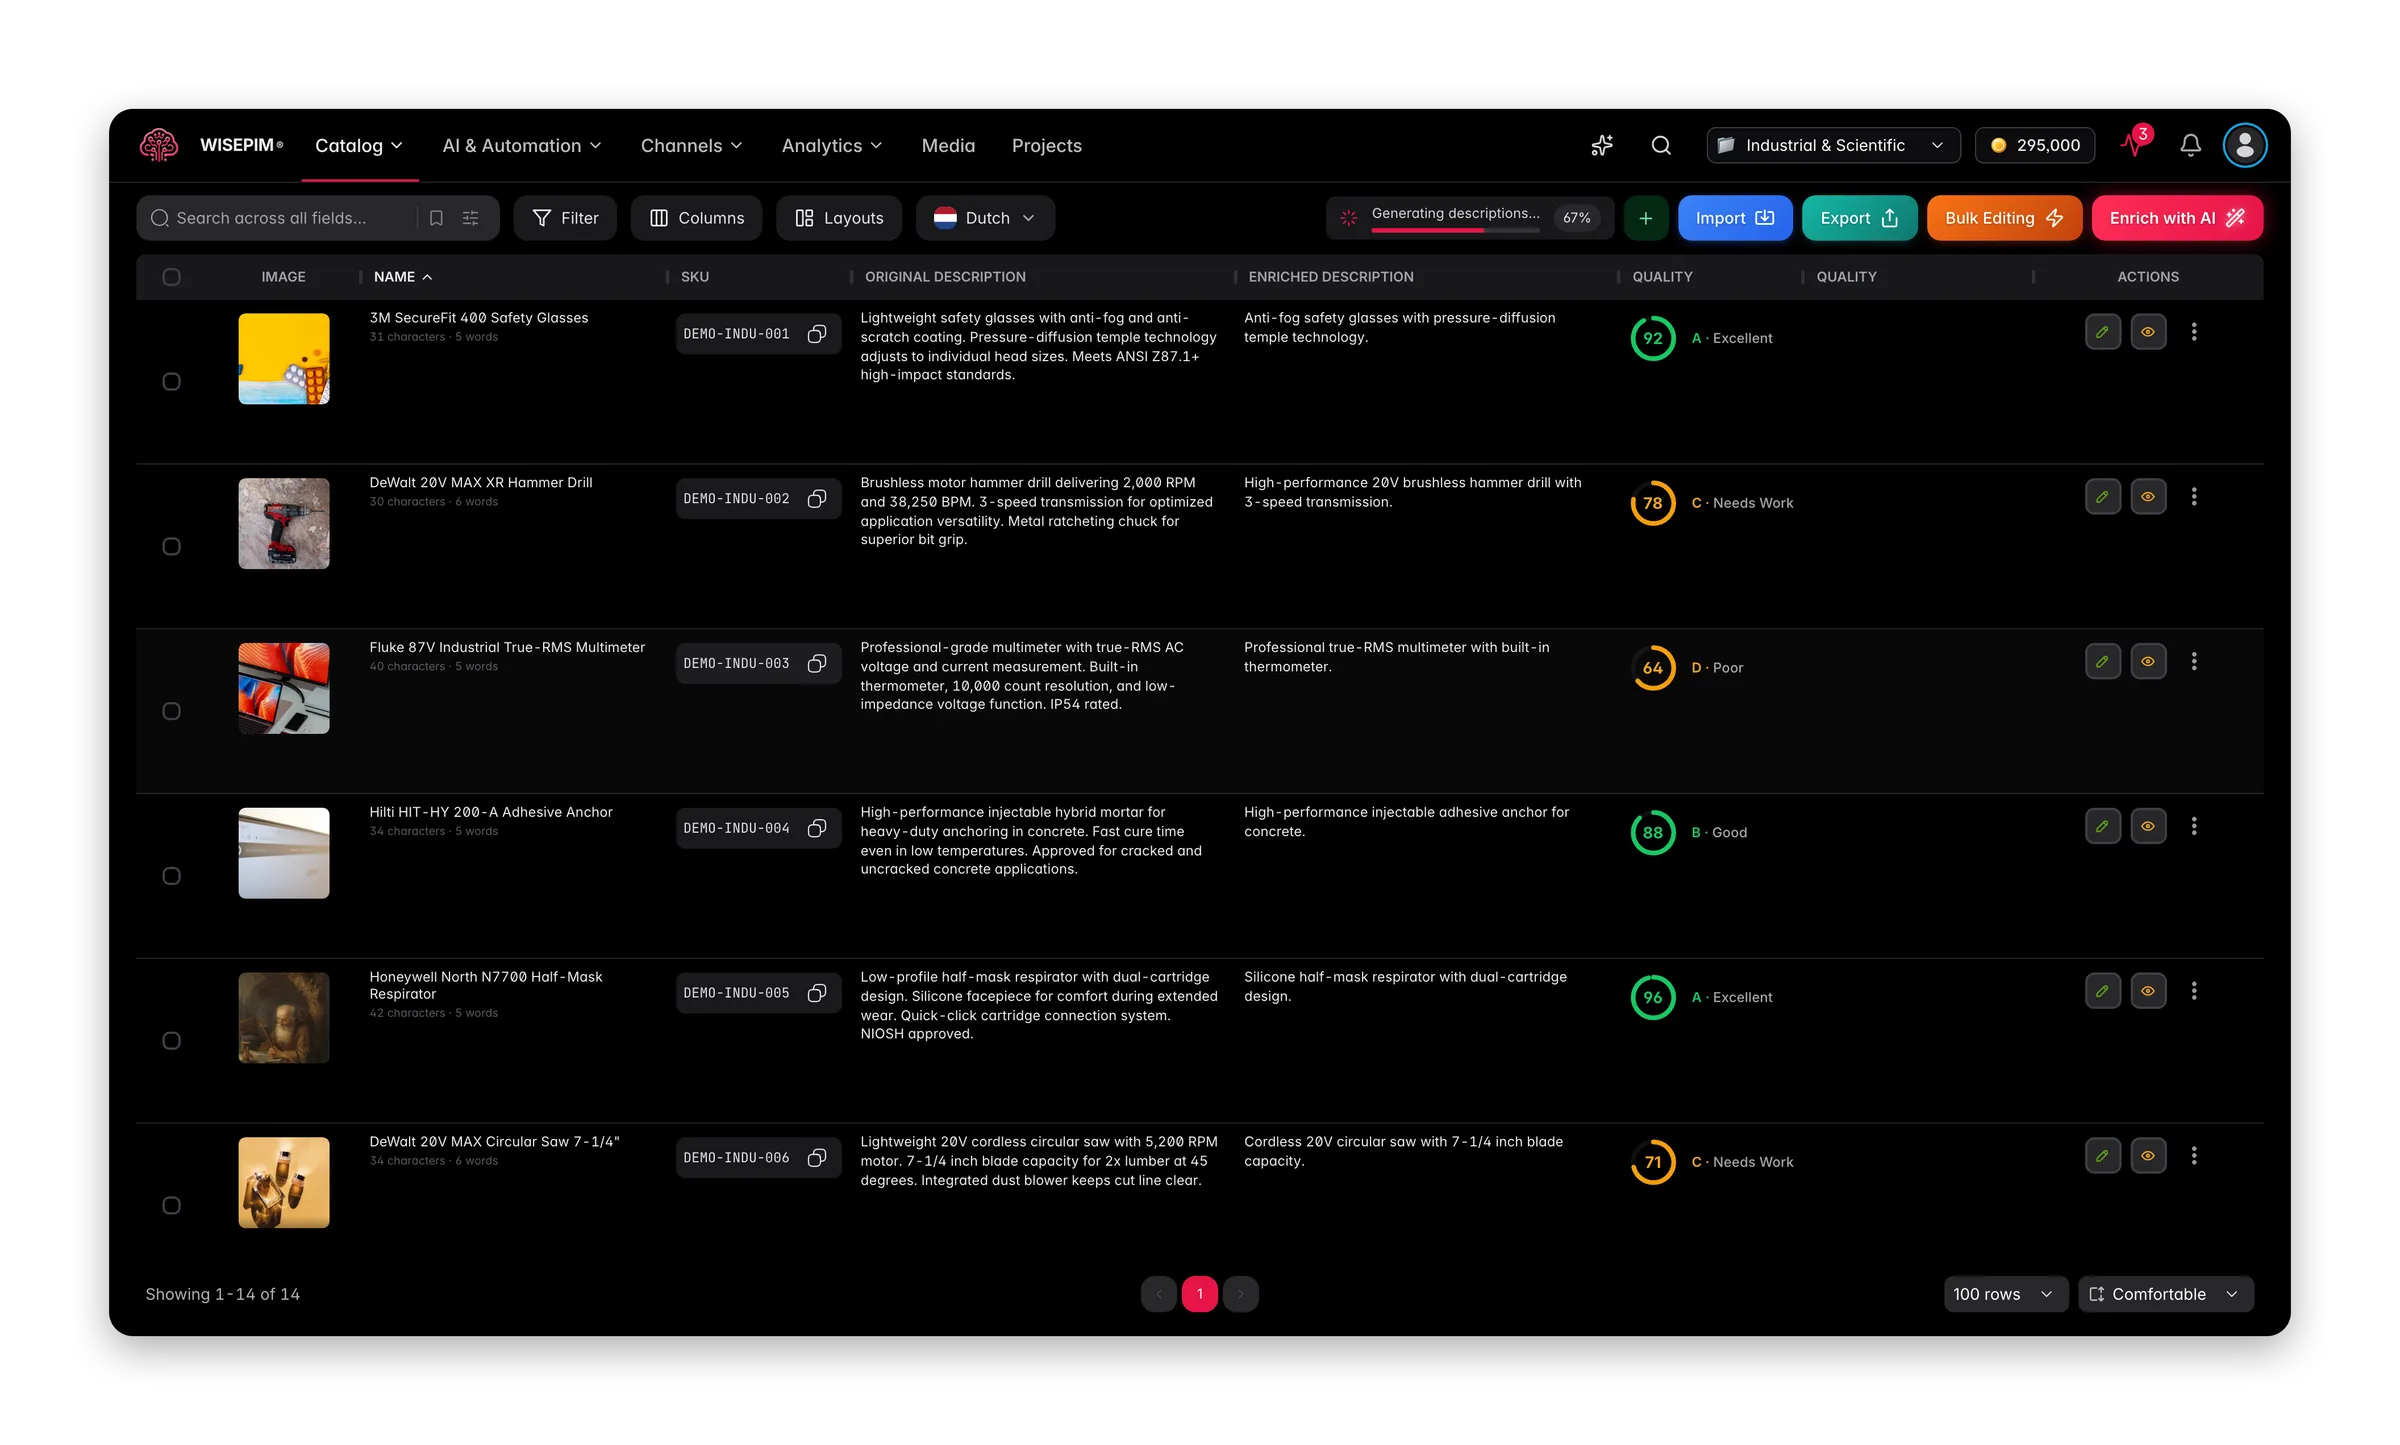Copy SKU DEMO-INDU-004

pos(817,828)
